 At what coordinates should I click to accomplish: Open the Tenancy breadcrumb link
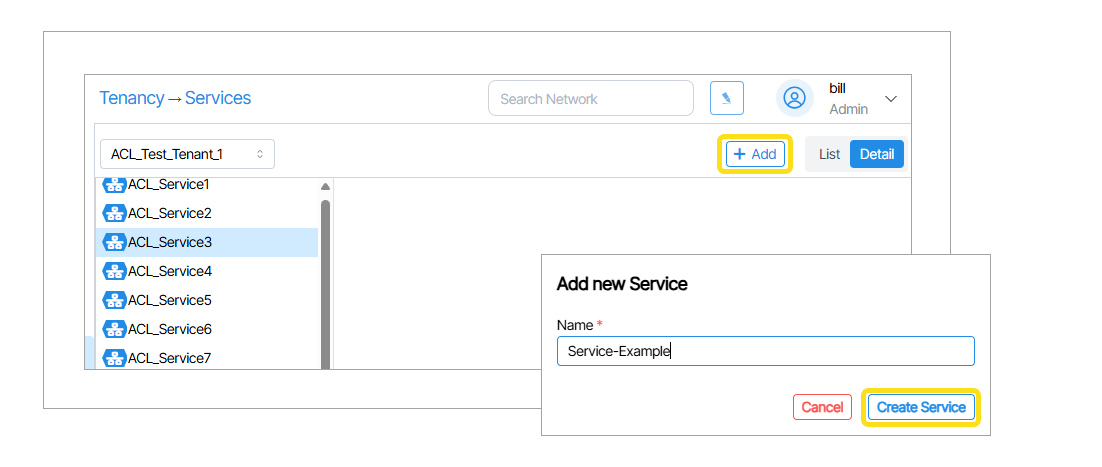click(x=131, y=98)
